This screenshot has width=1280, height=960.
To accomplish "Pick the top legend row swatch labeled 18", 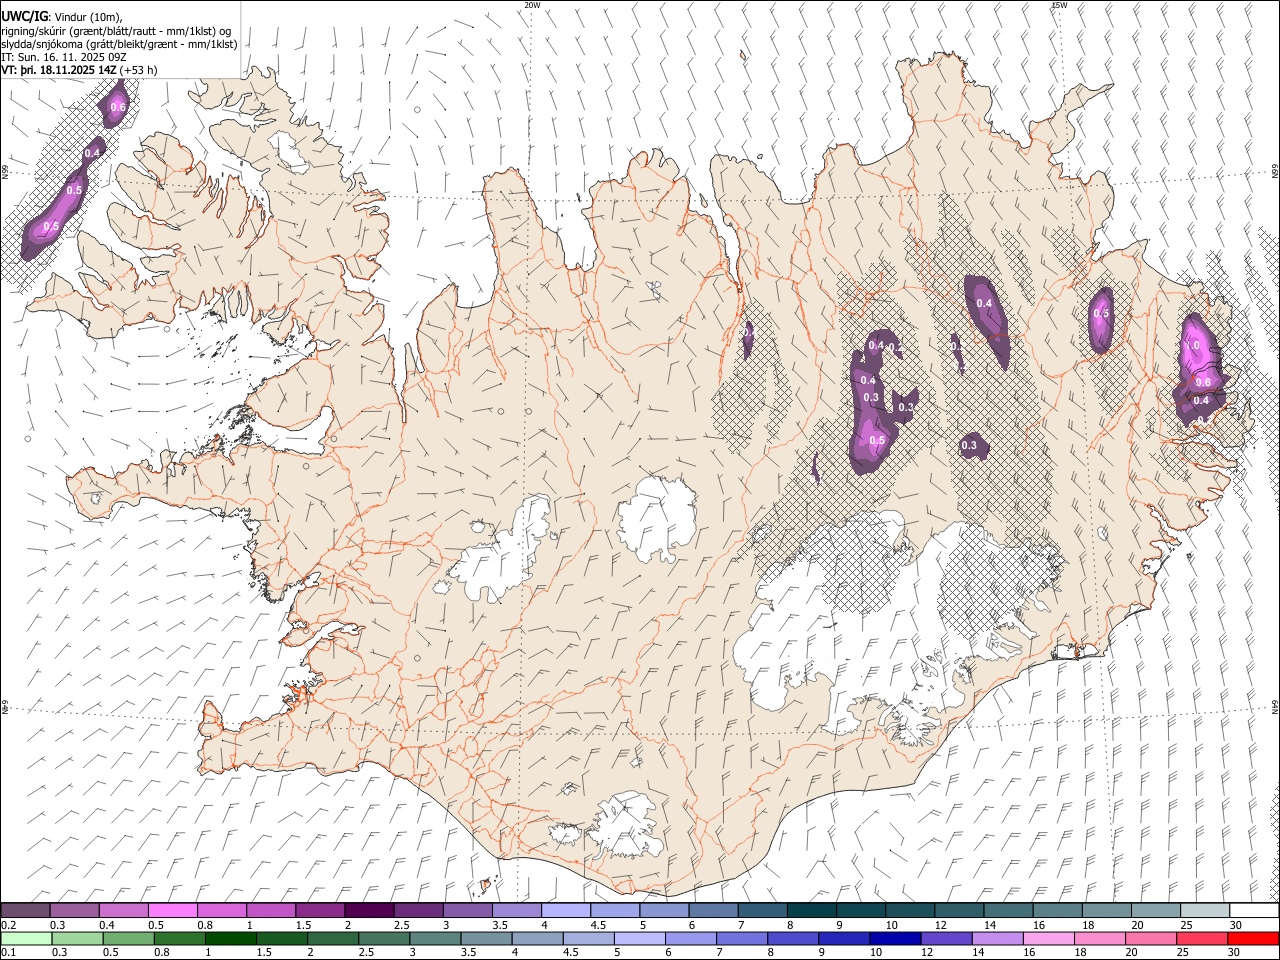I will [x=1107, y=911].
